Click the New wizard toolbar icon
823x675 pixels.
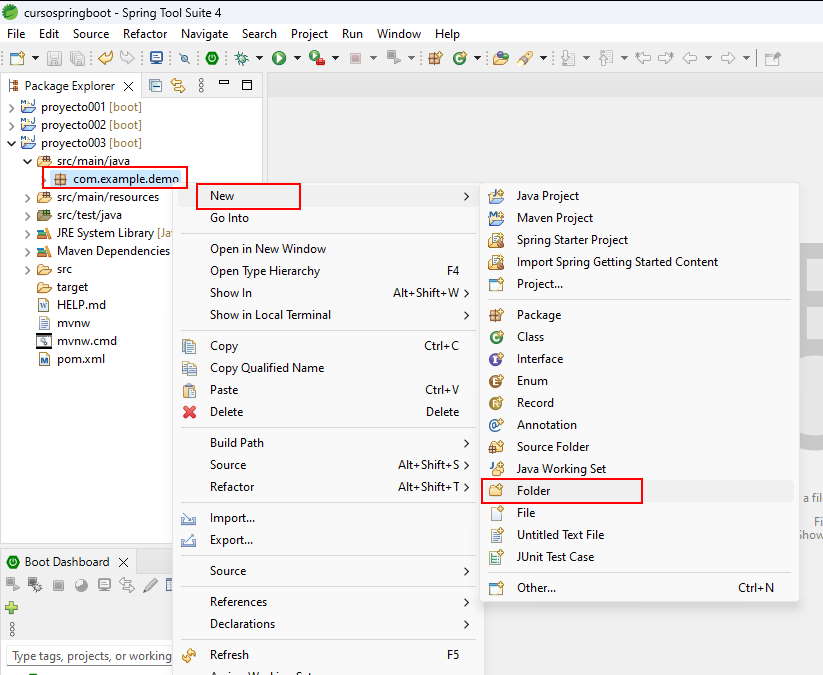(x=17, y=58)
